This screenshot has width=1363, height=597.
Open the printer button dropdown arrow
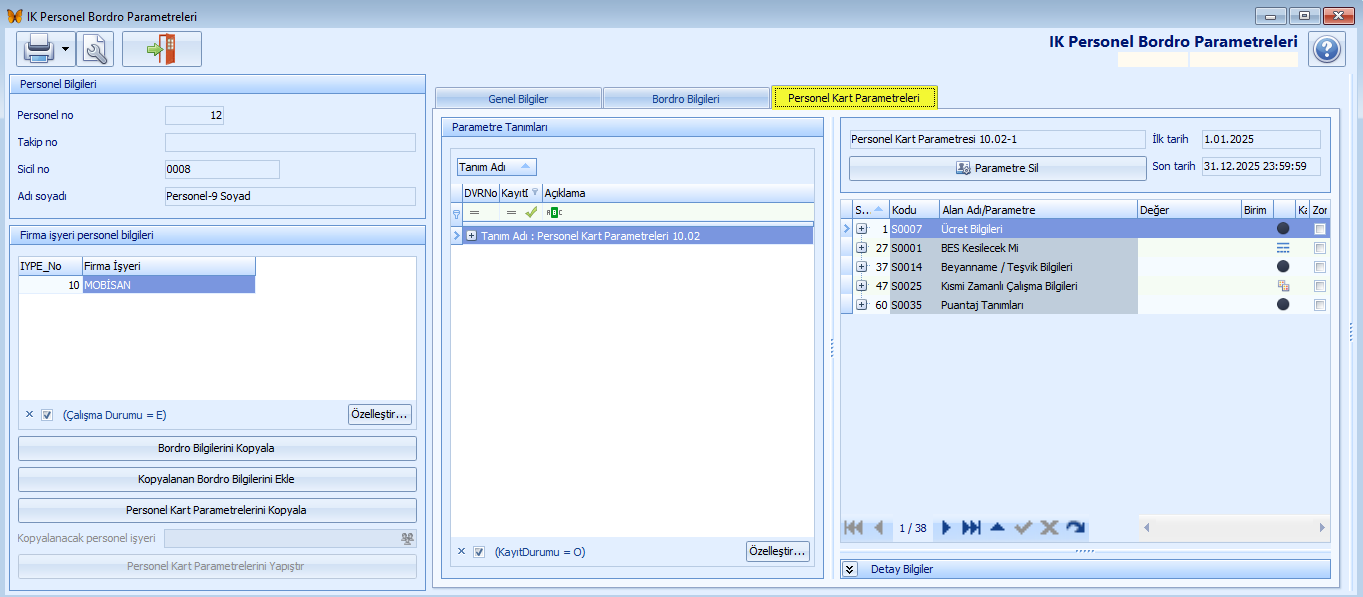[66, 49]
